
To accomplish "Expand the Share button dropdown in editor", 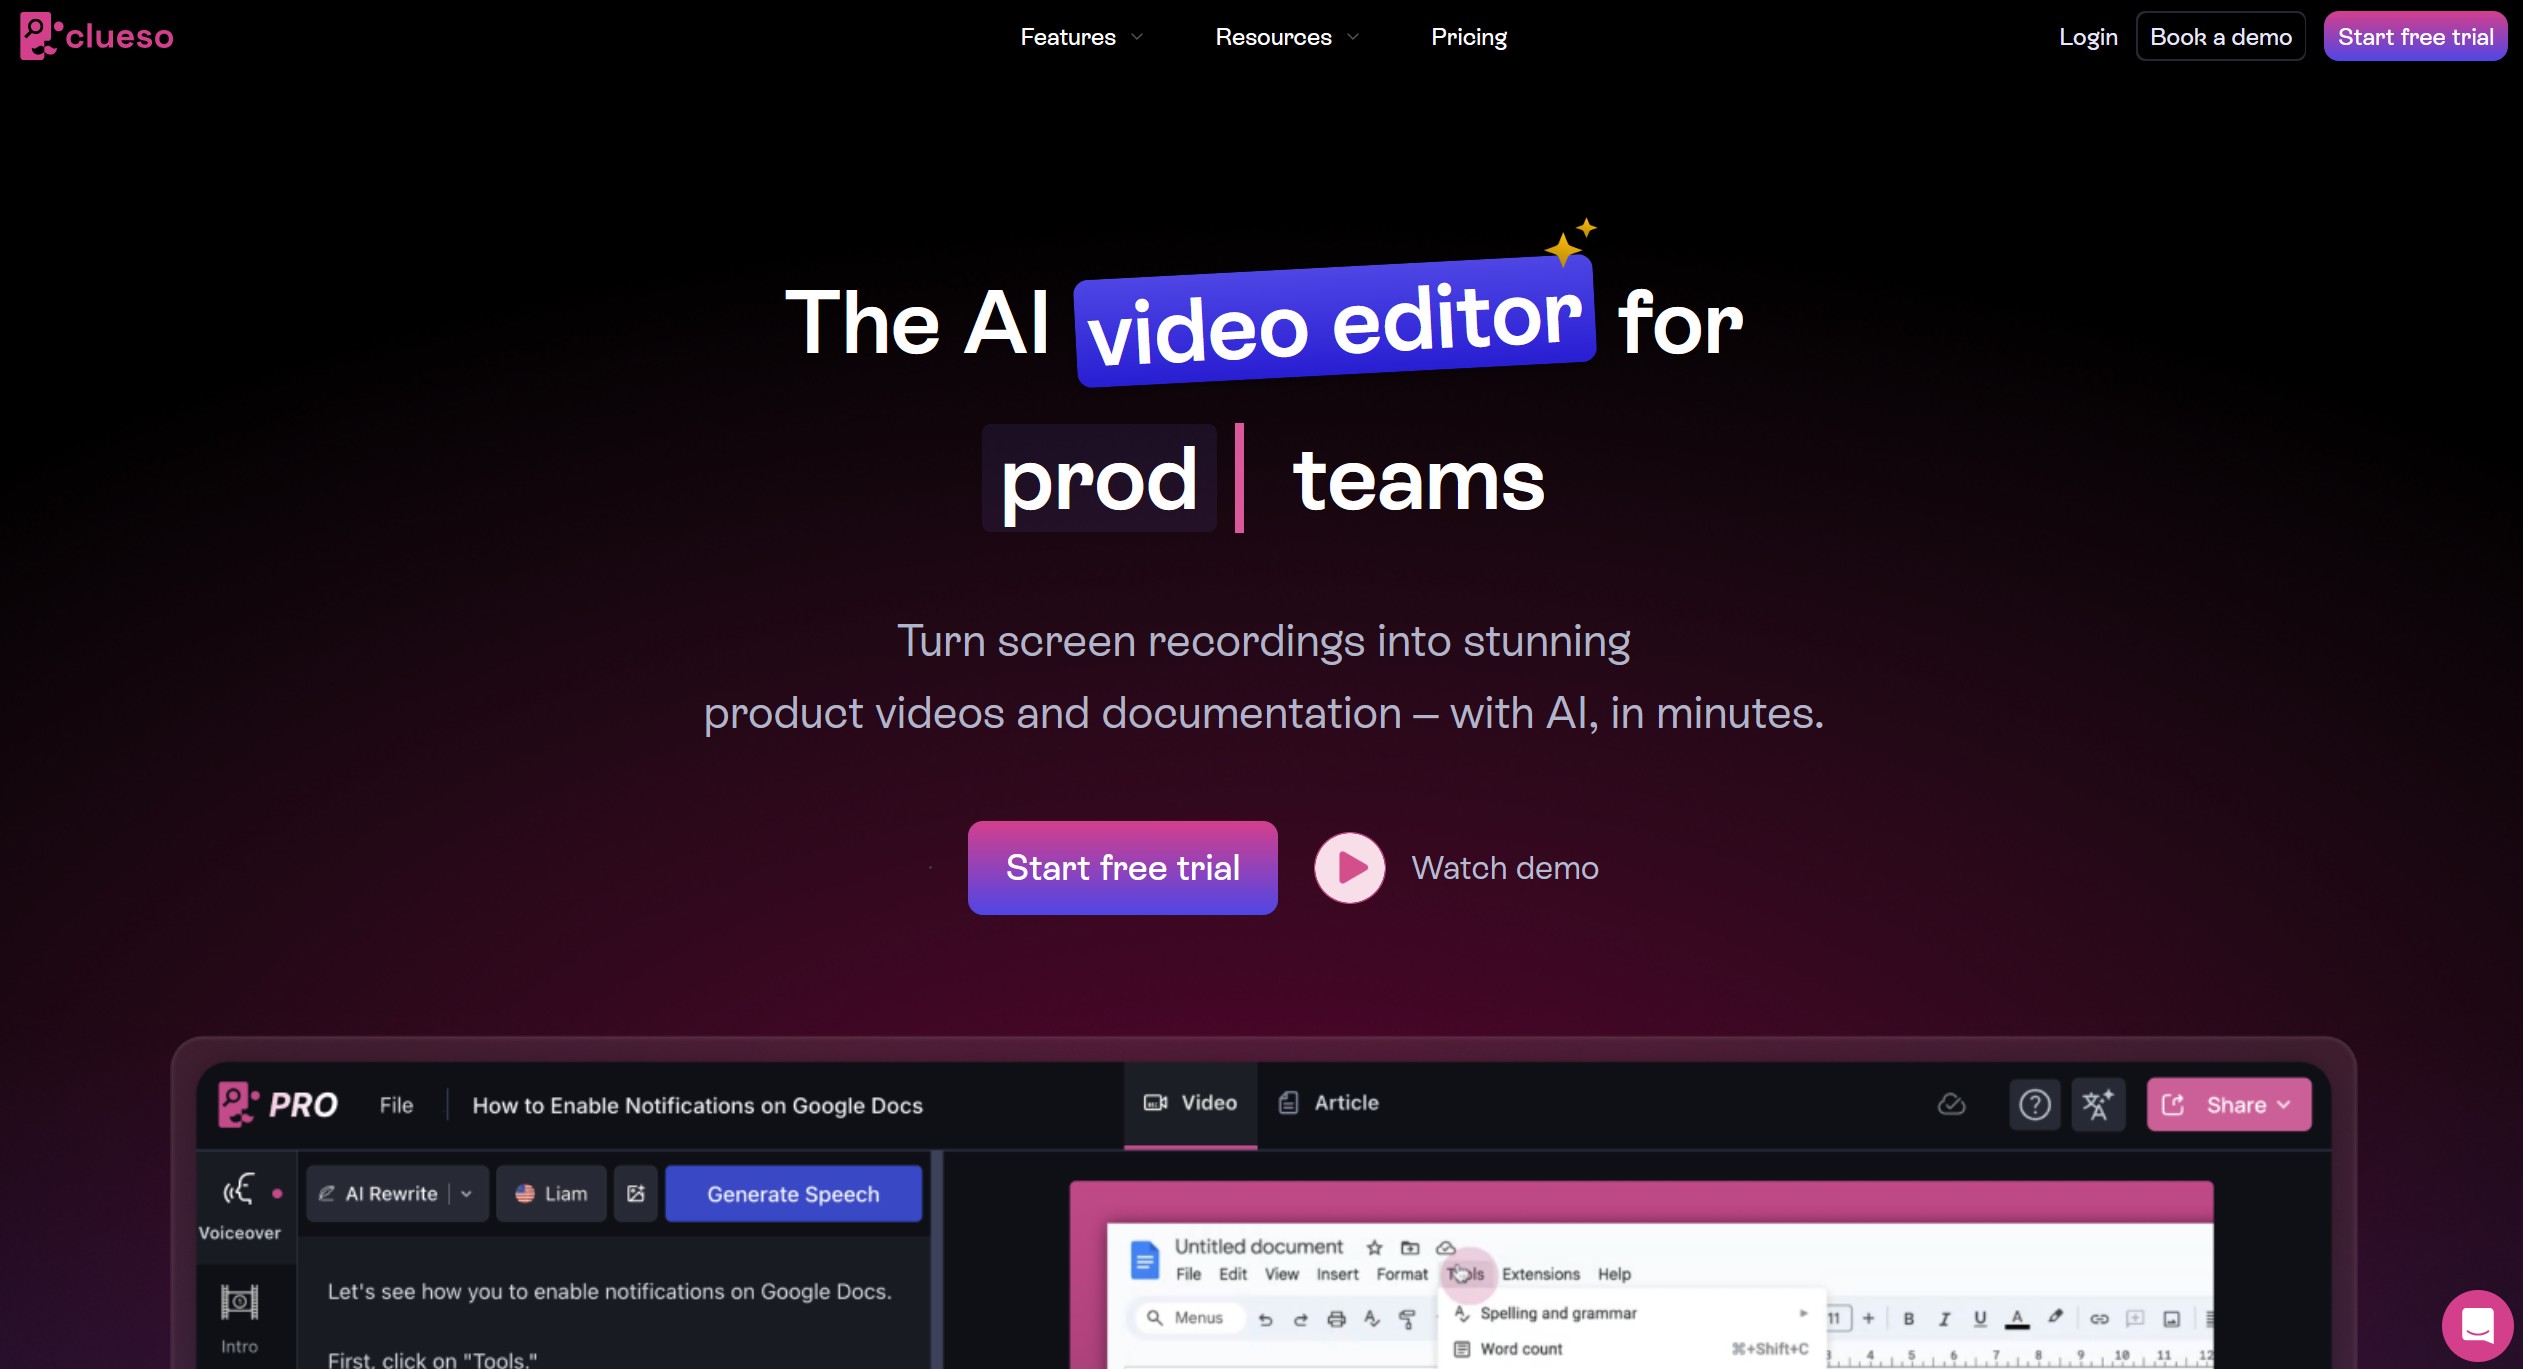I will [2287, 1104].
